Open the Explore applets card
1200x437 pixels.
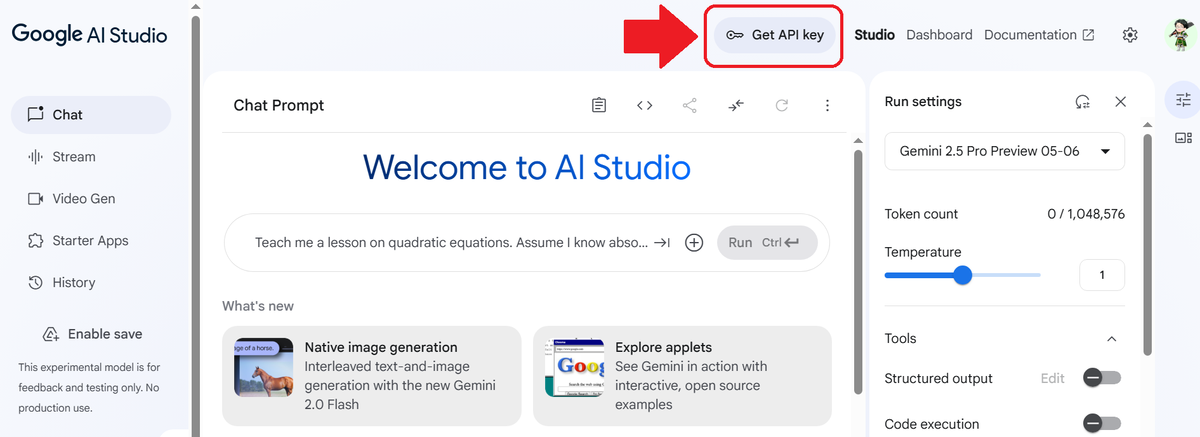tap(682, 376)
